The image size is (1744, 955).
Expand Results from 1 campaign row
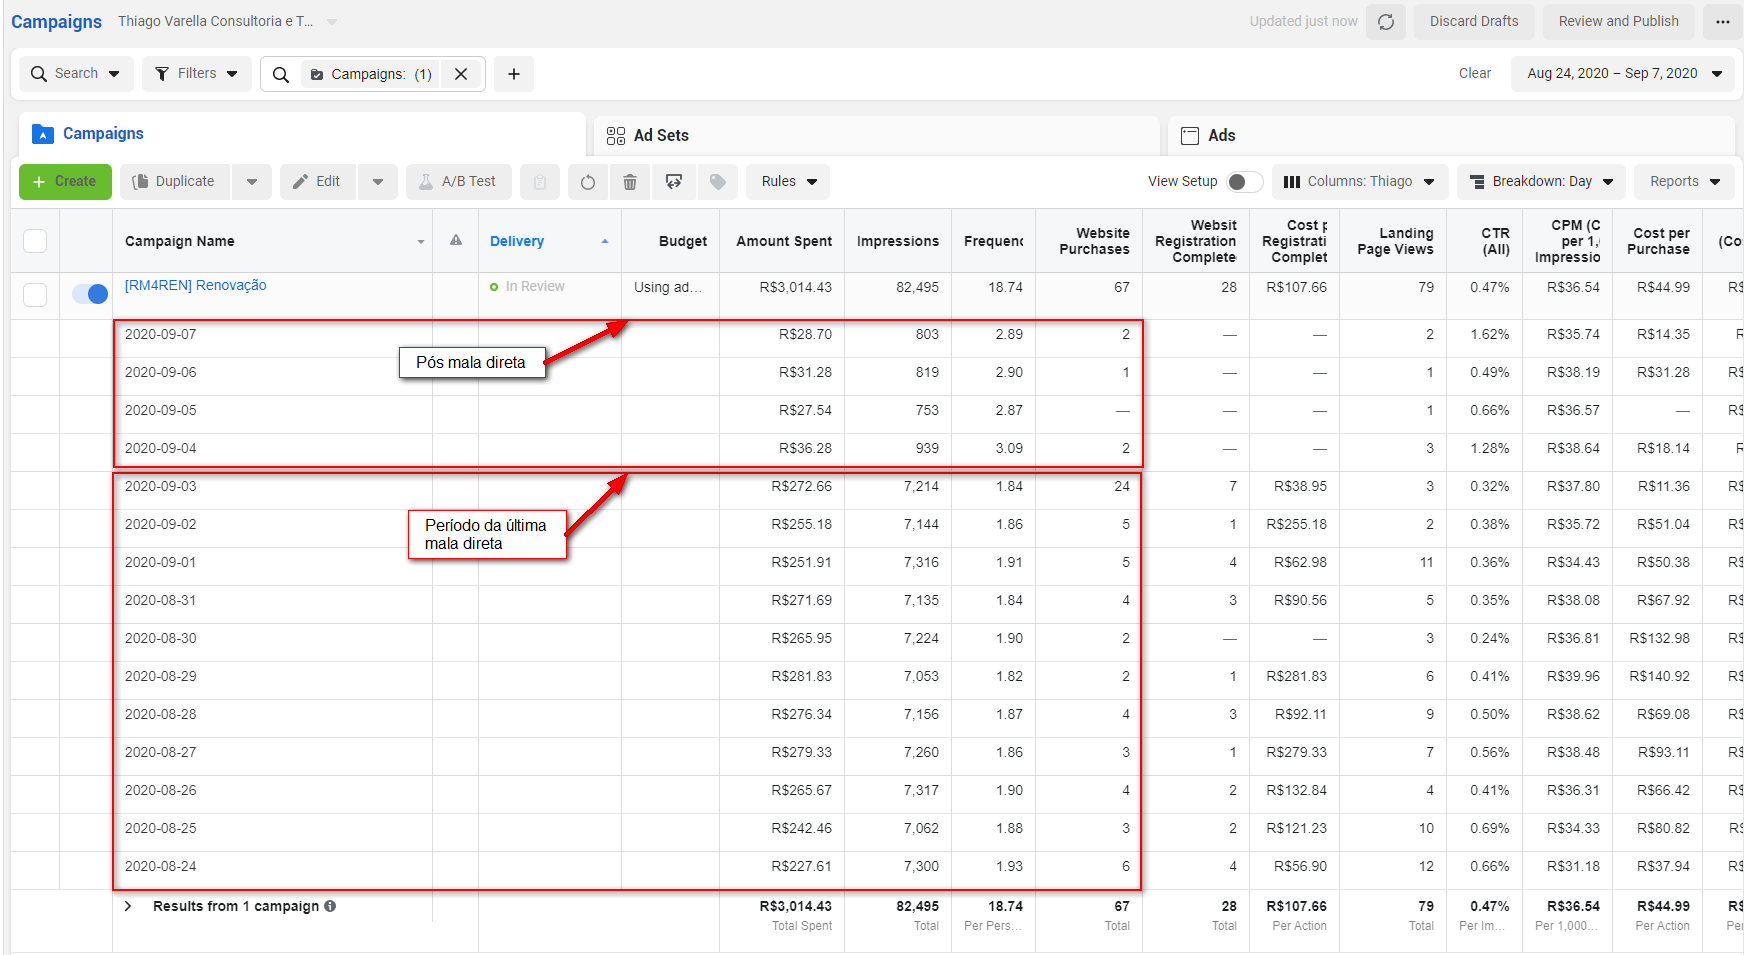[x=128, y=906]
